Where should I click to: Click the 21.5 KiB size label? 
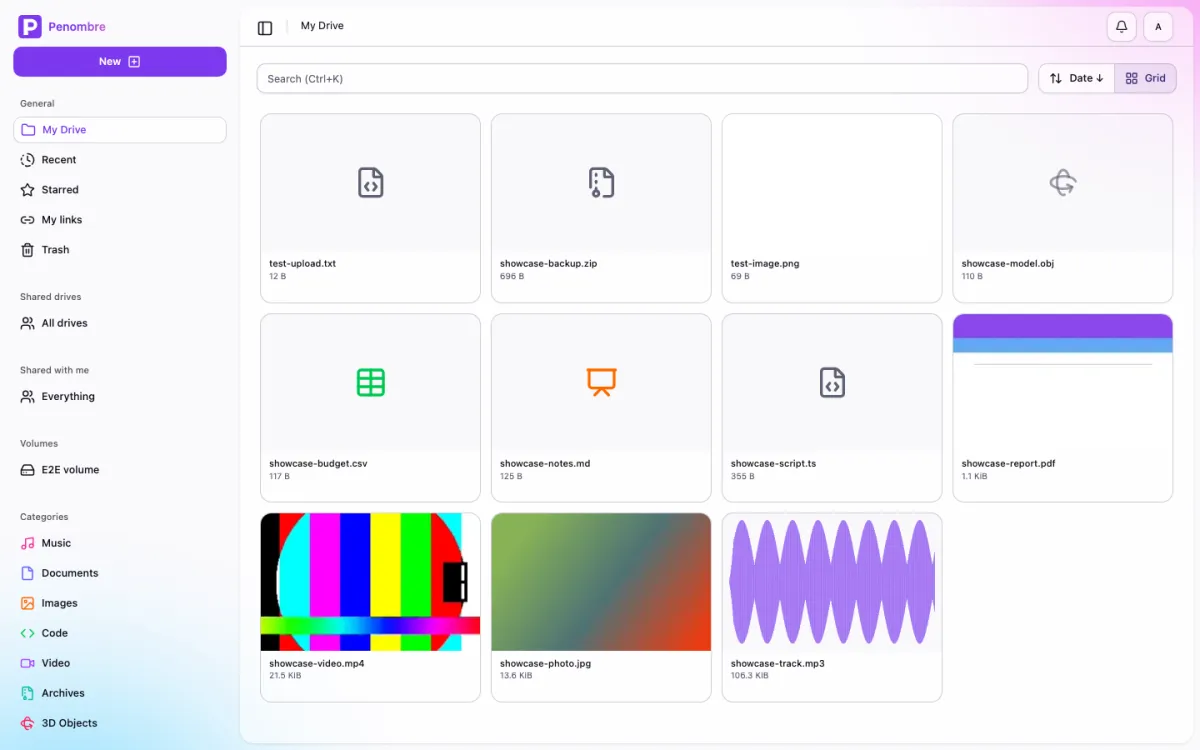tap(285, 676)
